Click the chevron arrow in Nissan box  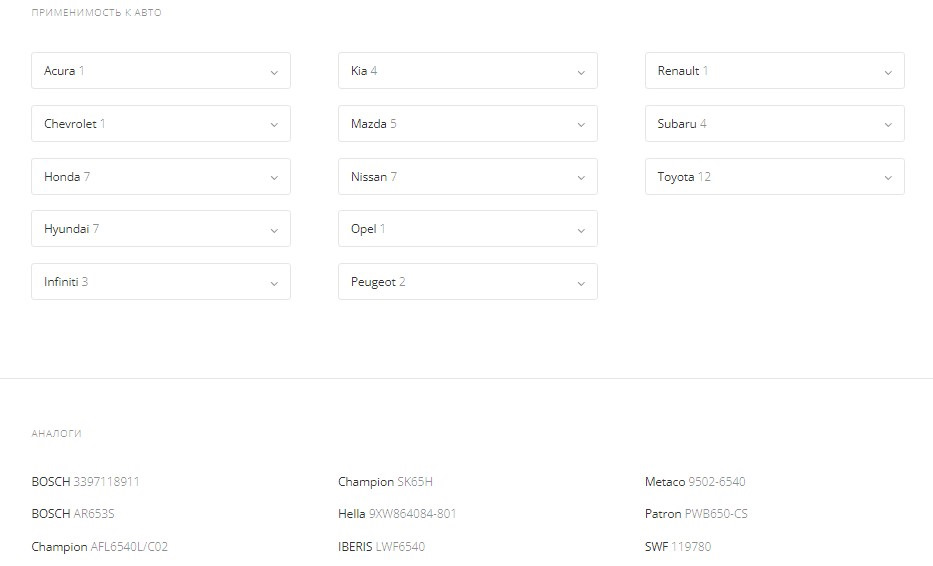(581, 178)
